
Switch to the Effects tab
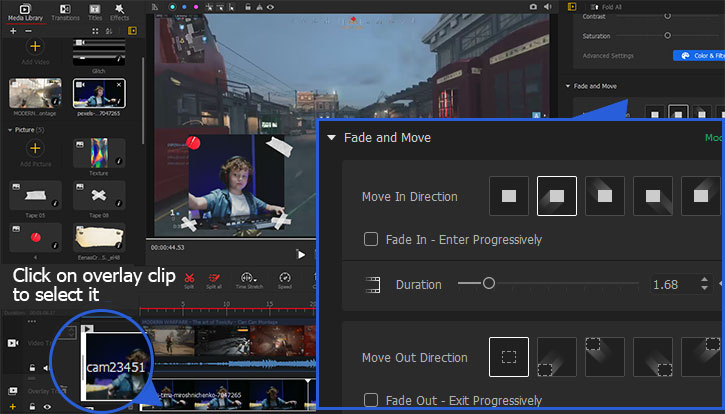tap(120, 12)
